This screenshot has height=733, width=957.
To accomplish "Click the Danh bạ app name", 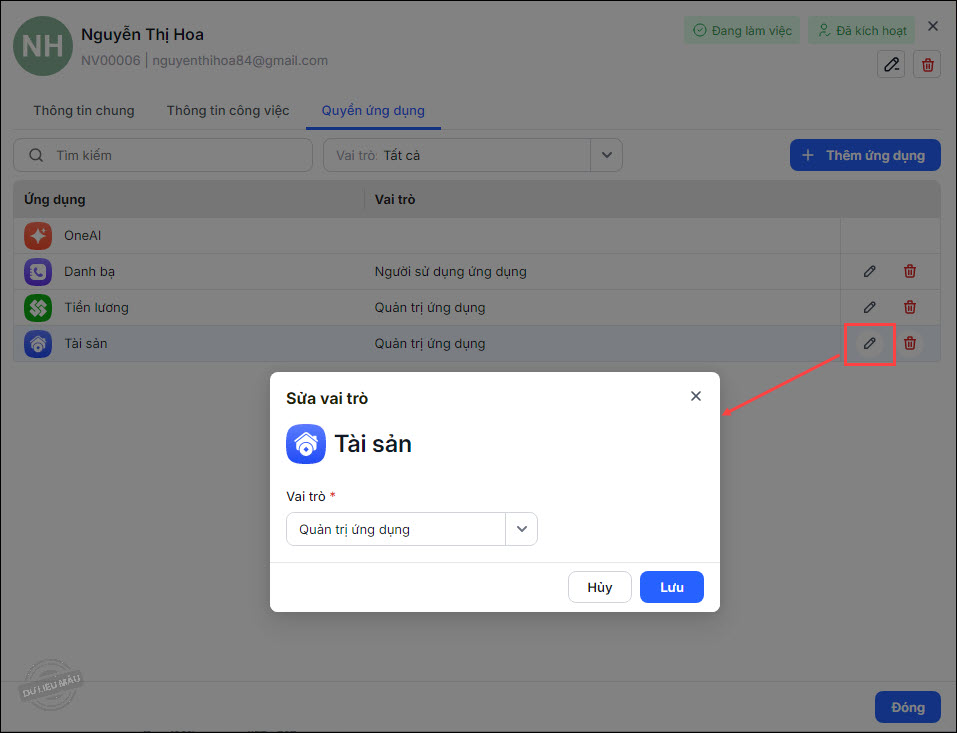I will [x=89, y=272].
